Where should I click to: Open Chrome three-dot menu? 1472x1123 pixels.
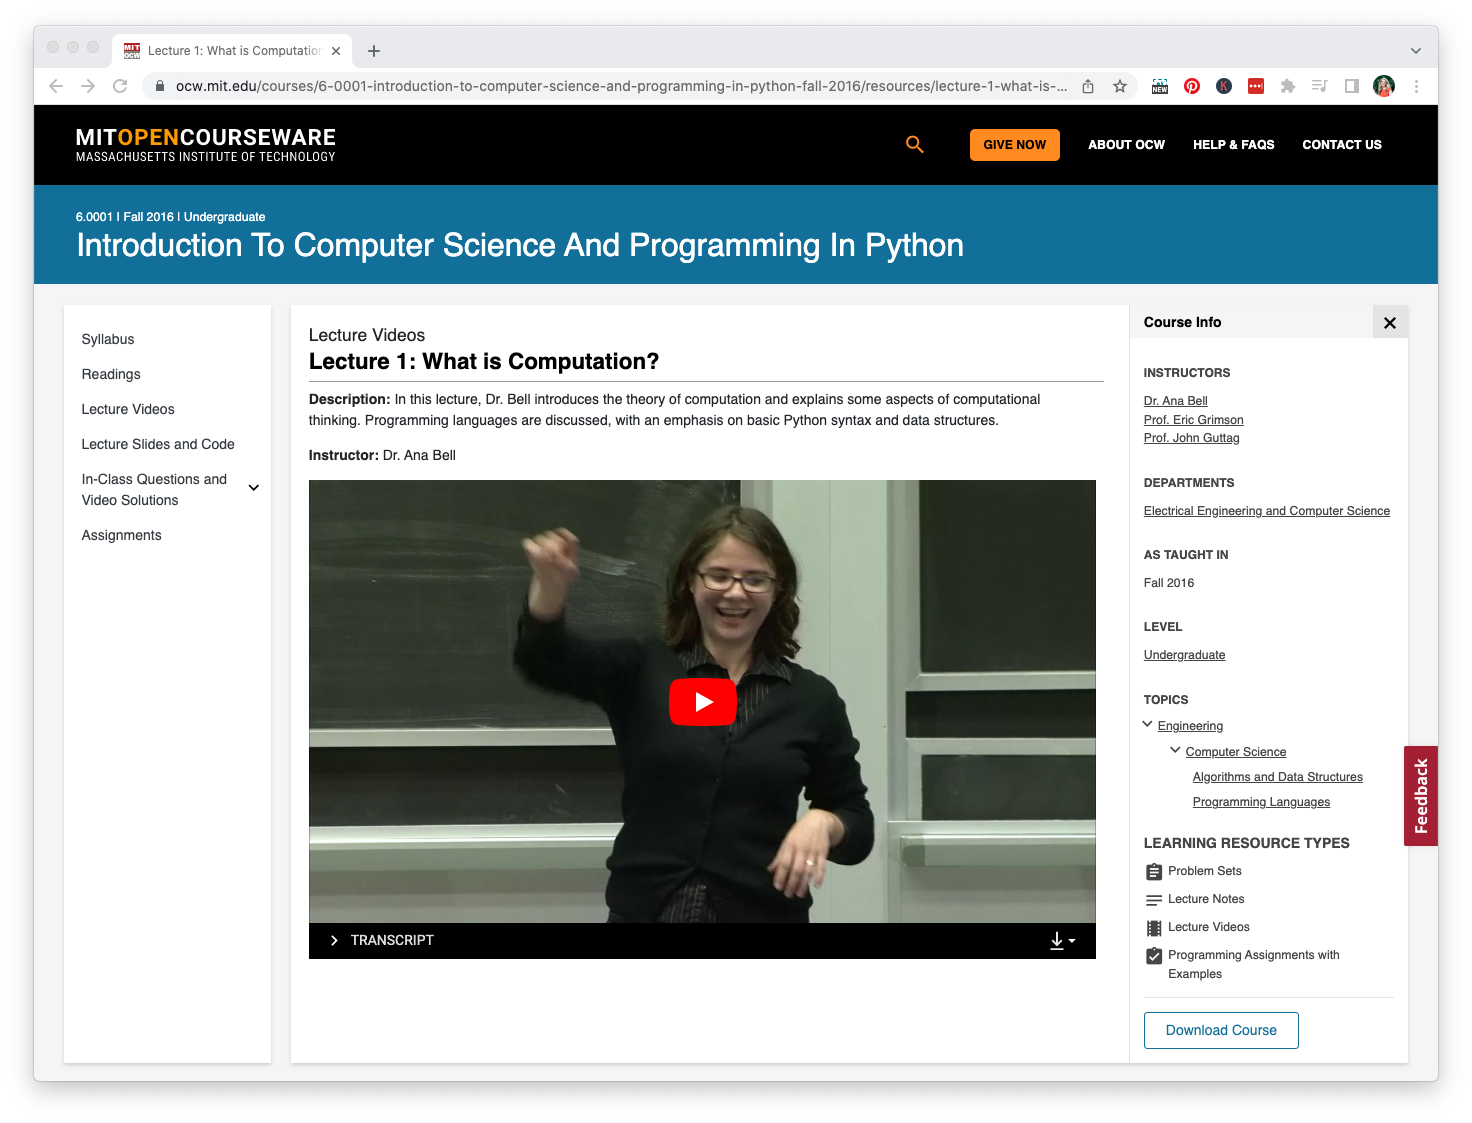(1416, 87)
